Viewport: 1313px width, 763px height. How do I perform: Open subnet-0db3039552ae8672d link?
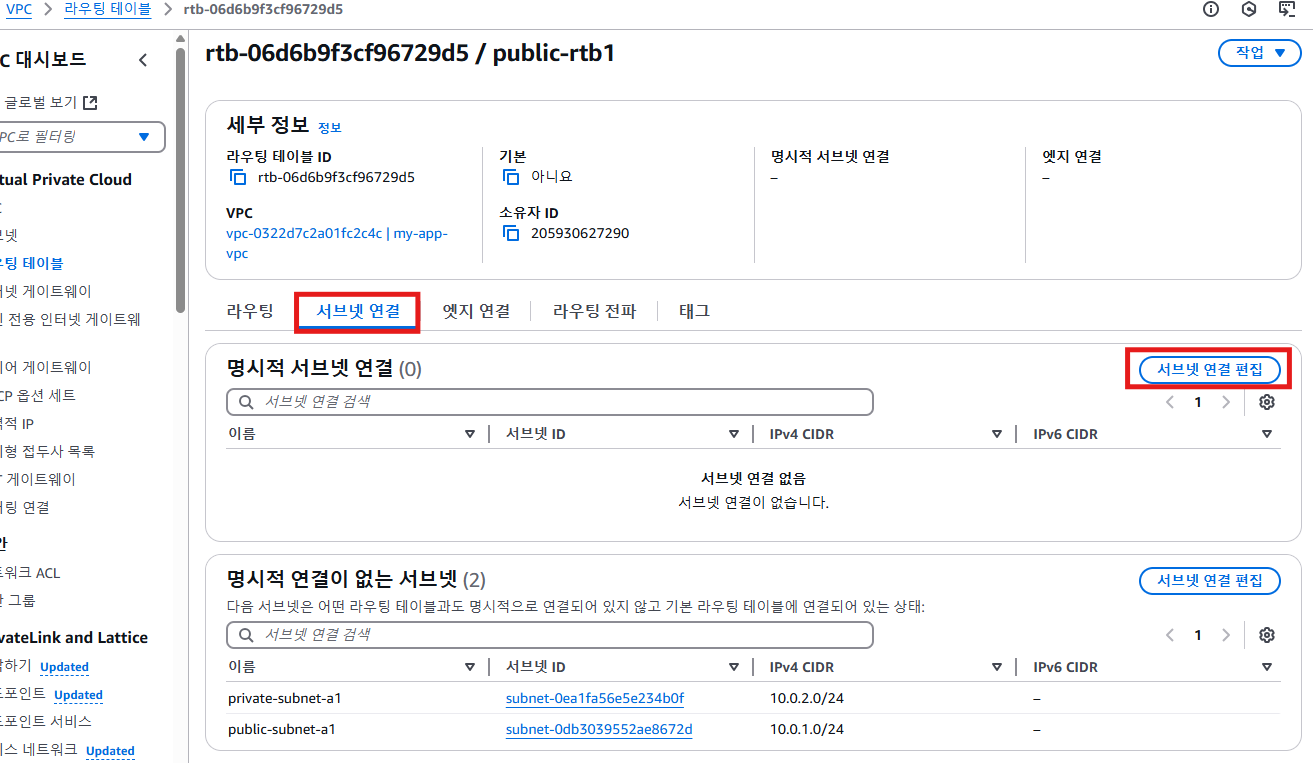(x=599, y=729)
